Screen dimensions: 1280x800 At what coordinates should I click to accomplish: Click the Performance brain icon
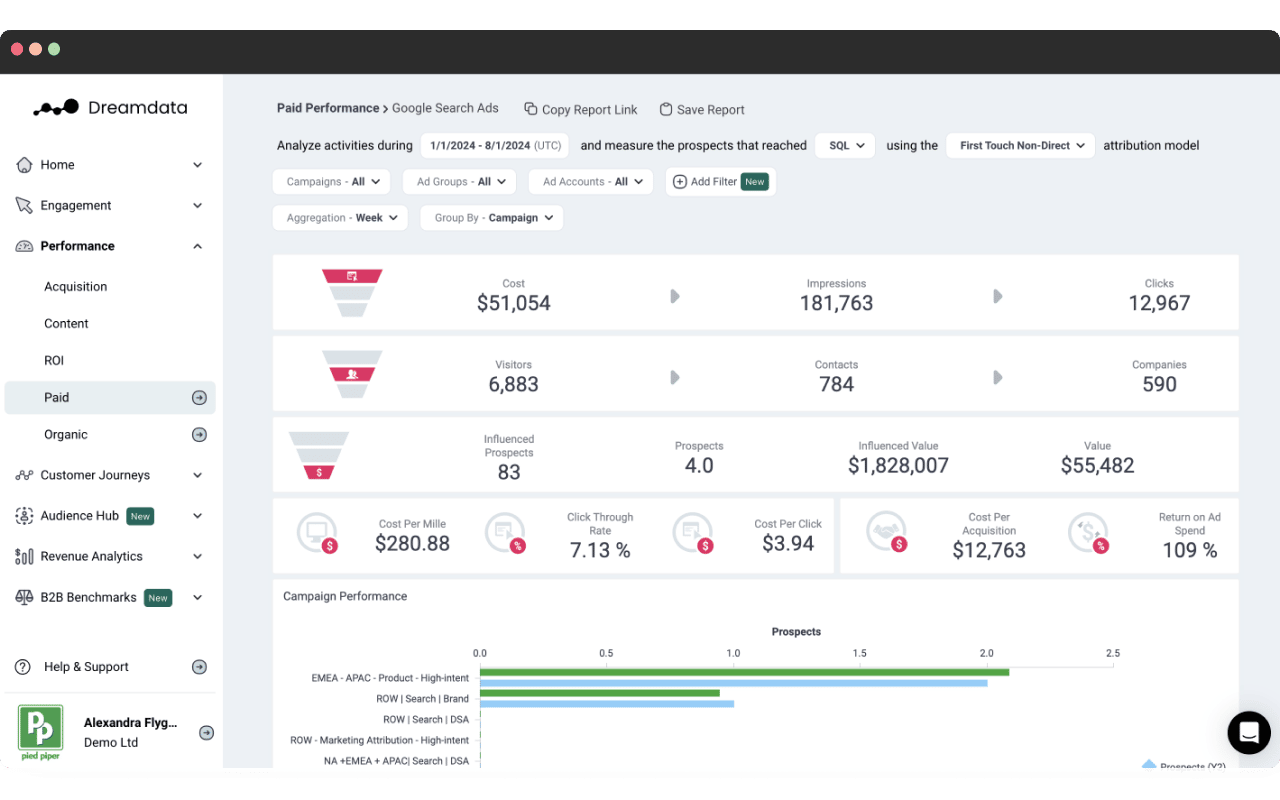point(25,245)
